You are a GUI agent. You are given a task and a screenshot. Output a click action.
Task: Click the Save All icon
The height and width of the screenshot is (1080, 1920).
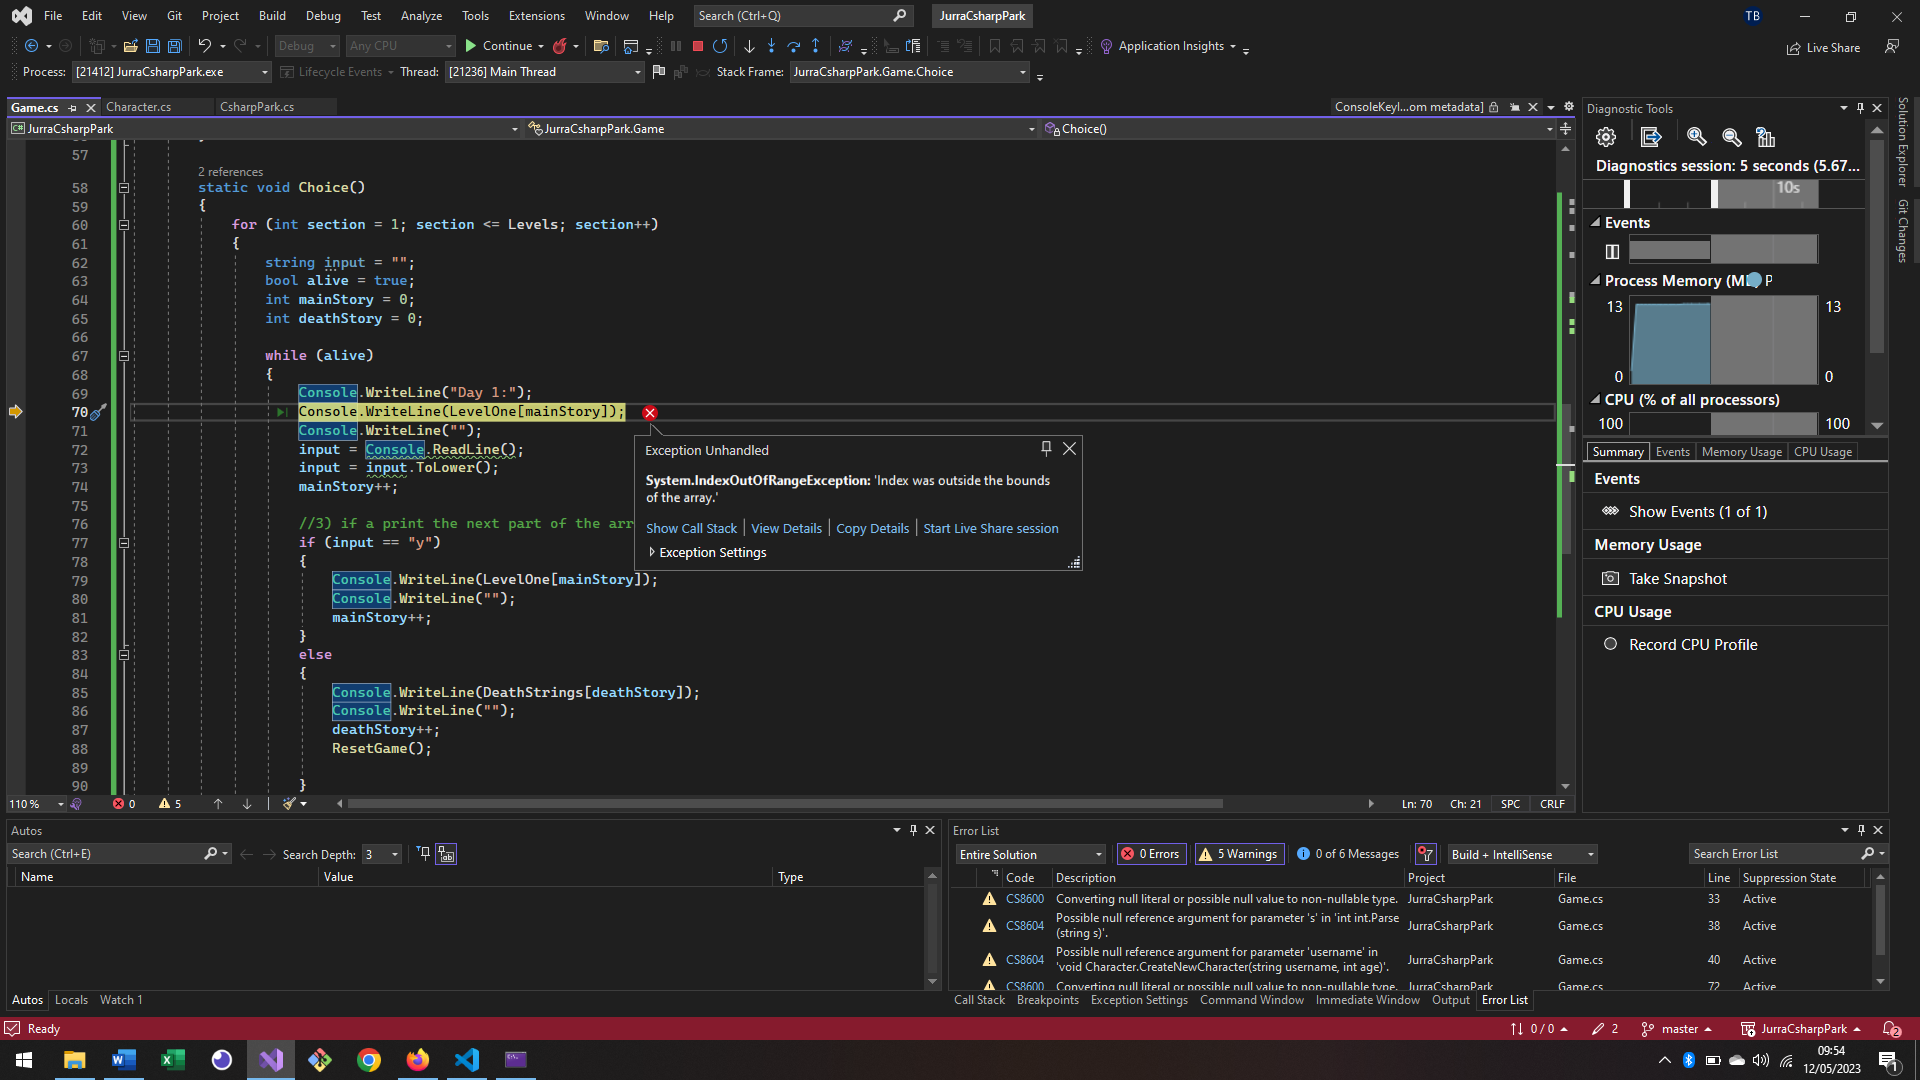(x=174, y=46)
